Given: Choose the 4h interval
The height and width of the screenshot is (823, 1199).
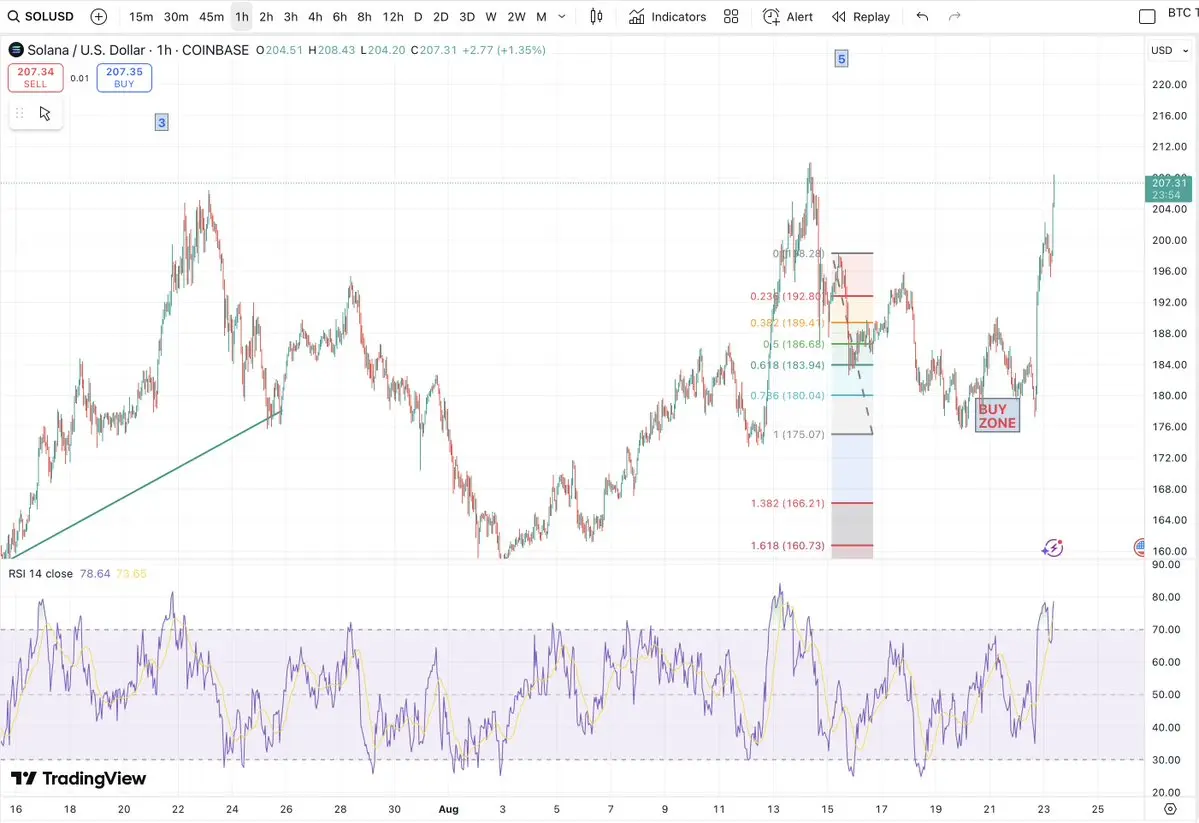Looking at the screenshot, I should (315, 16).
